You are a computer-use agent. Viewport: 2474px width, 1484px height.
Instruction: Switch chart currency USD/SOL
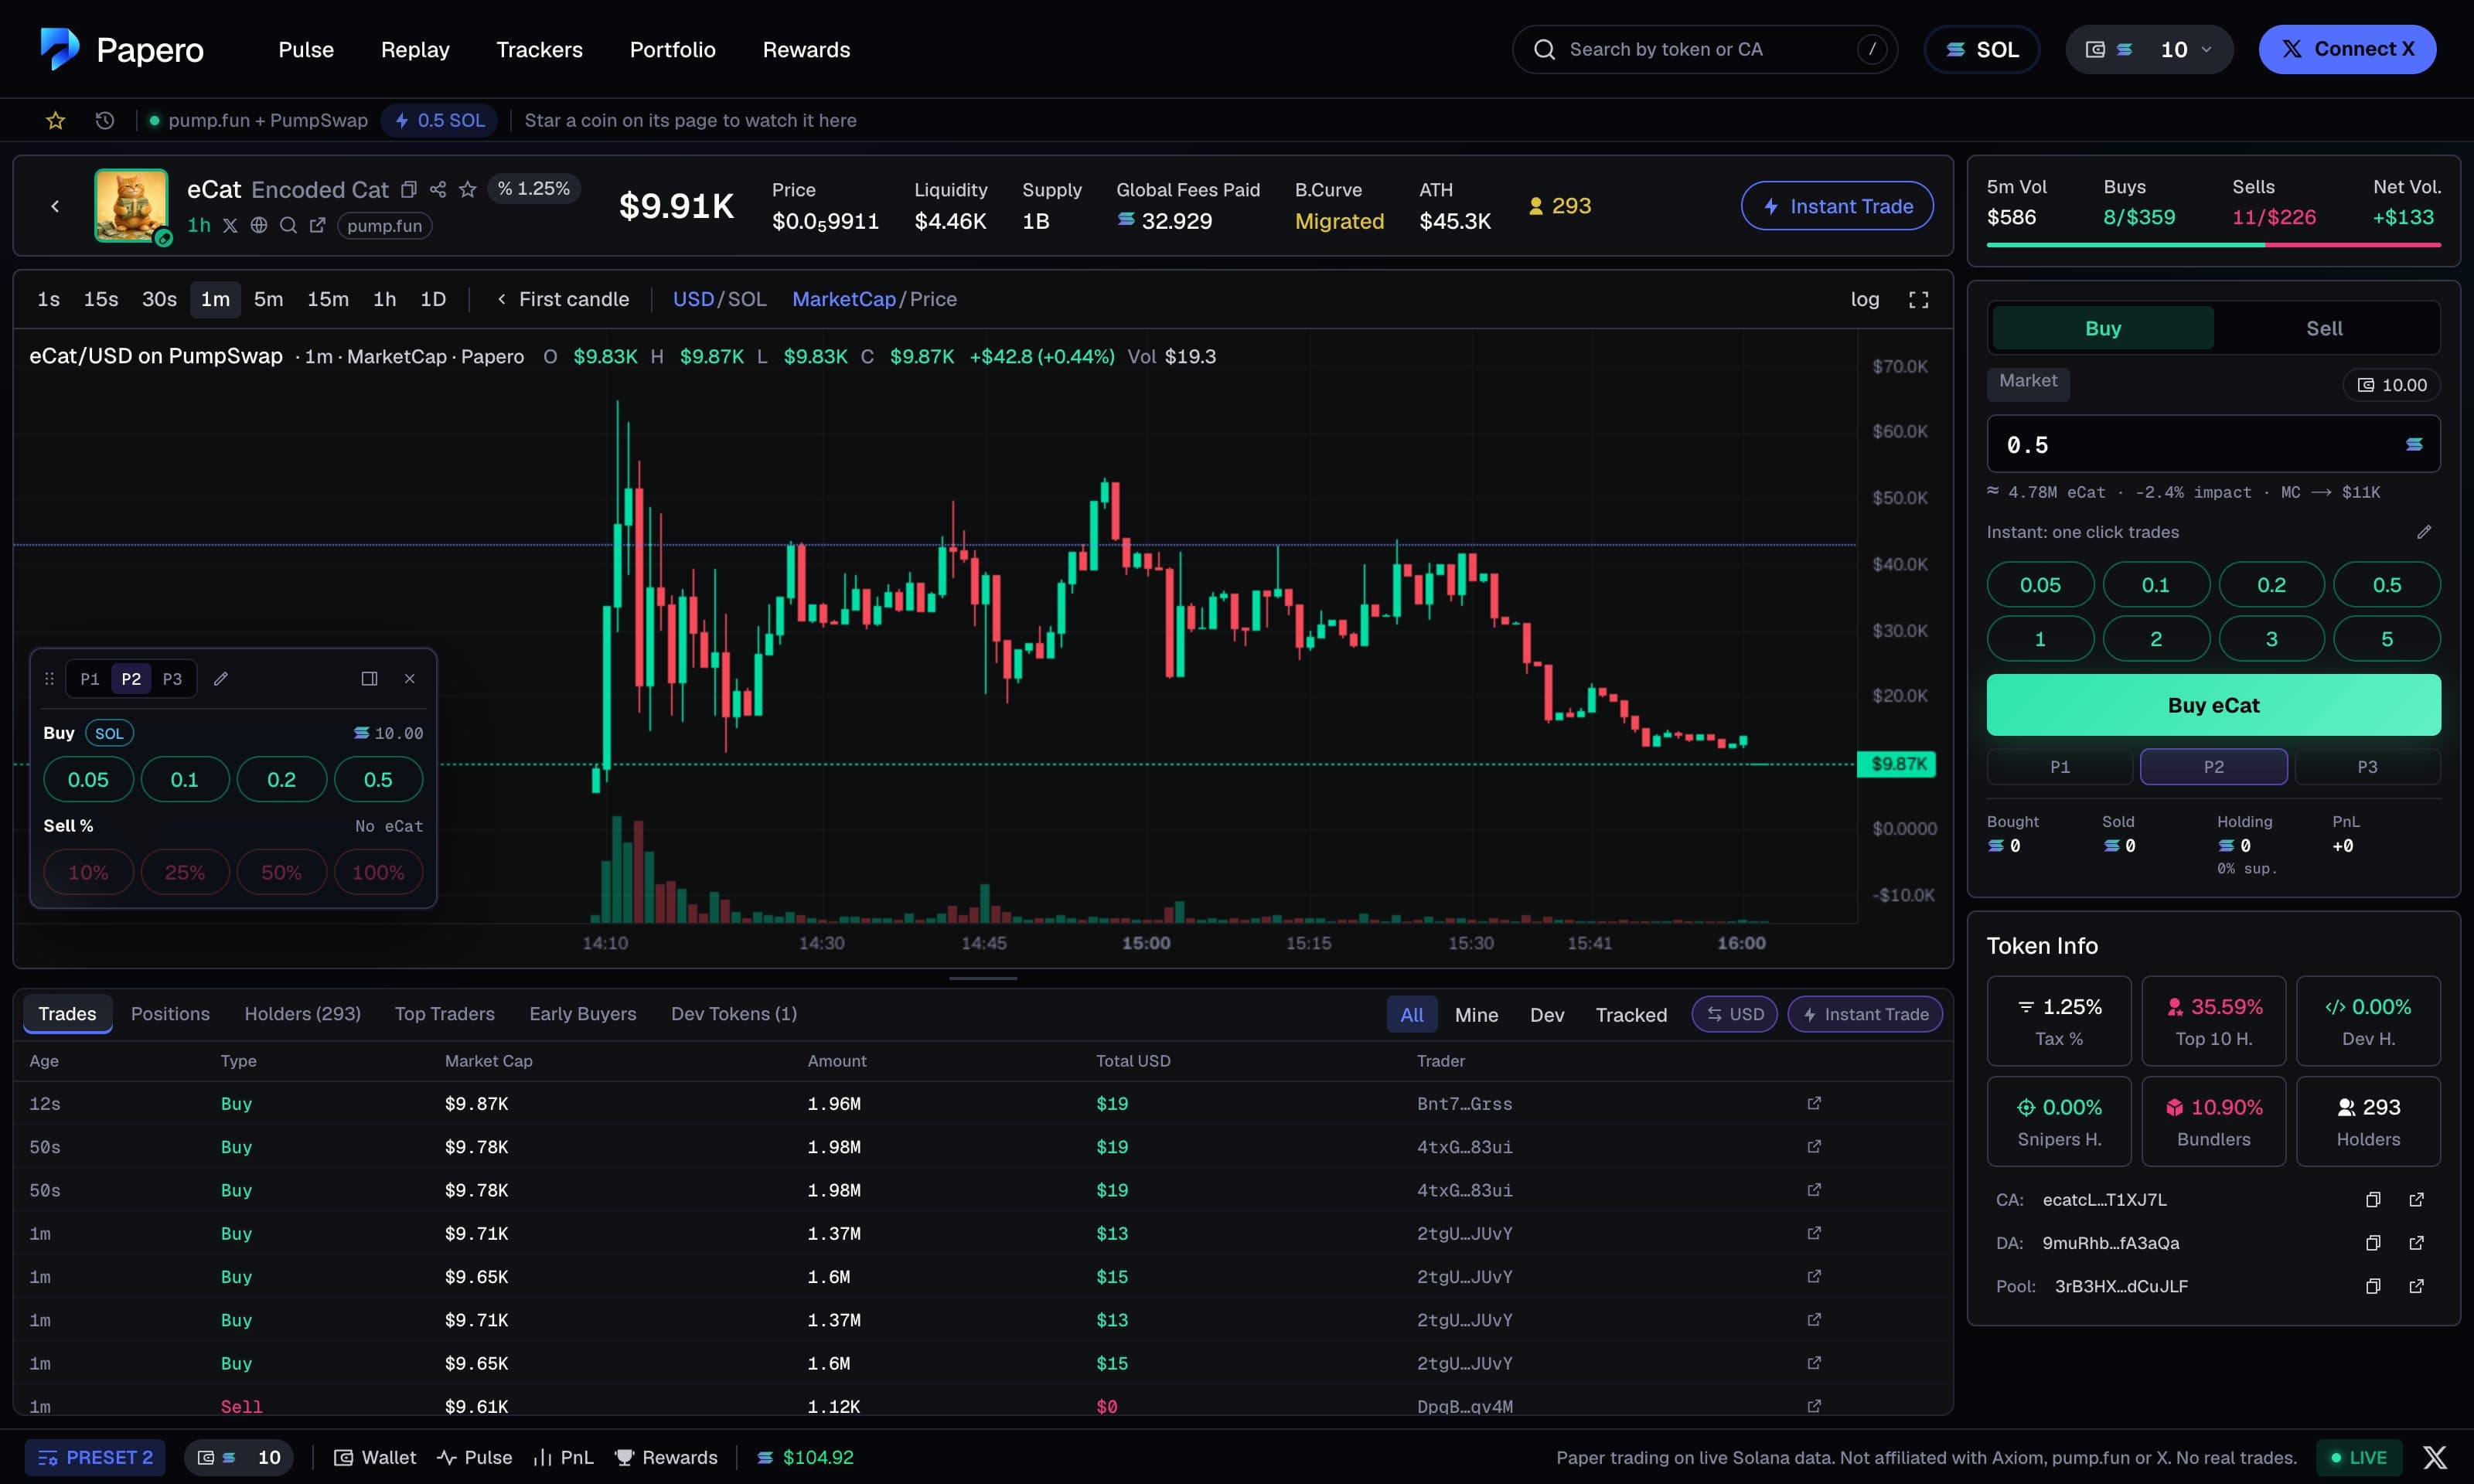pos(719,299)
